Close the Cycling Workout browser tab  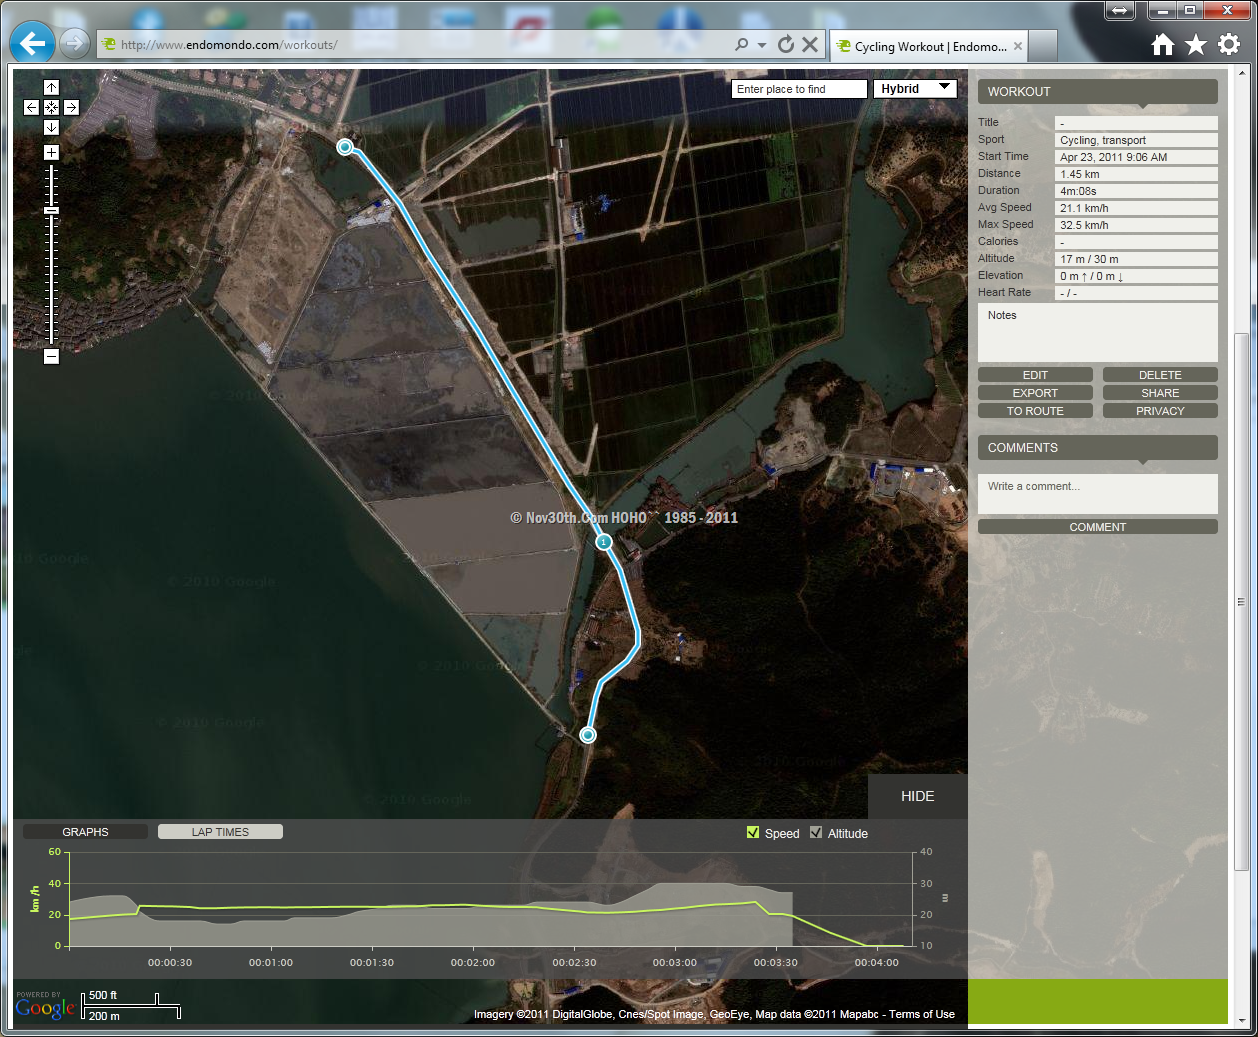[1018, 46]
